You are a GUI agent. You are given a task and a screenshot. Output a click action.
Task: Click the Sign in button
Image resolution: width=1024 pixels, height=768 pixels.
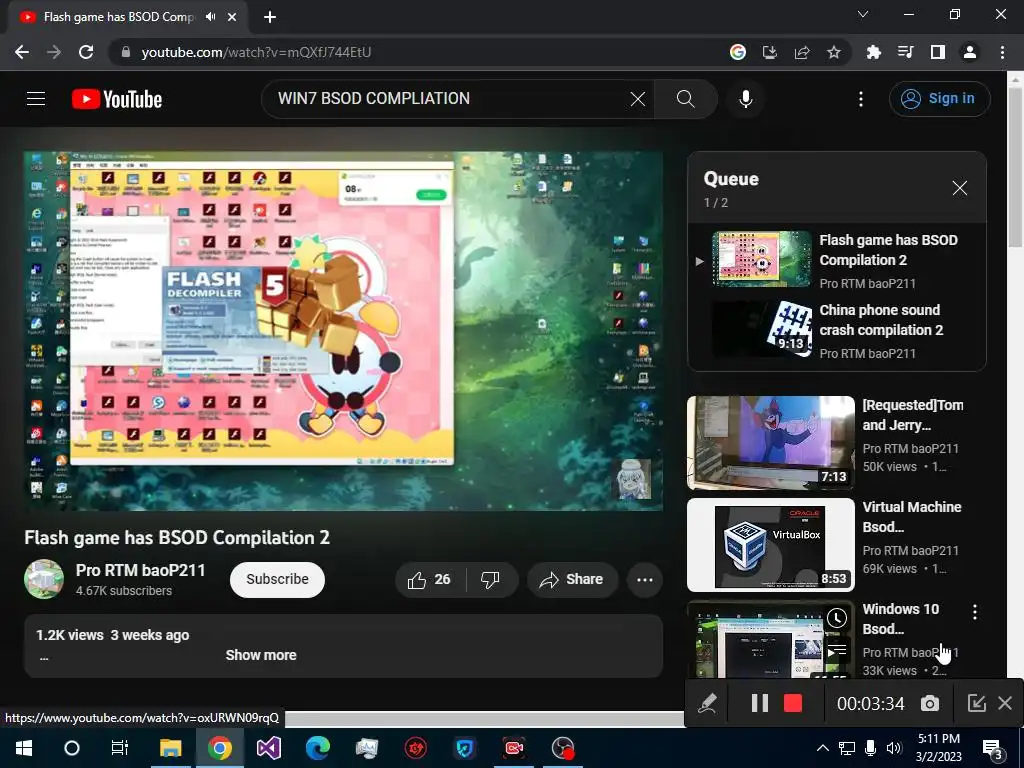click(x=939, y=99)
